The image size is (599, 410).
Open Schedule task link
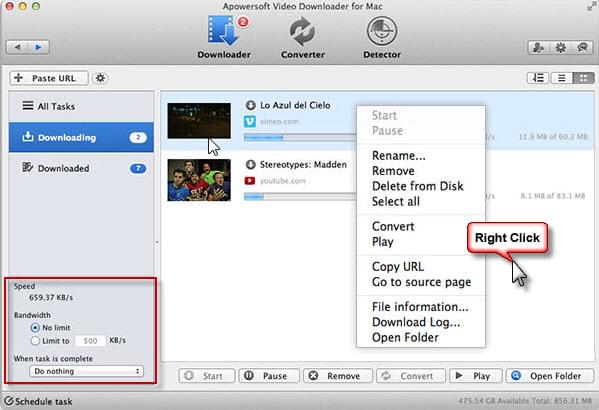coord(44,401)
